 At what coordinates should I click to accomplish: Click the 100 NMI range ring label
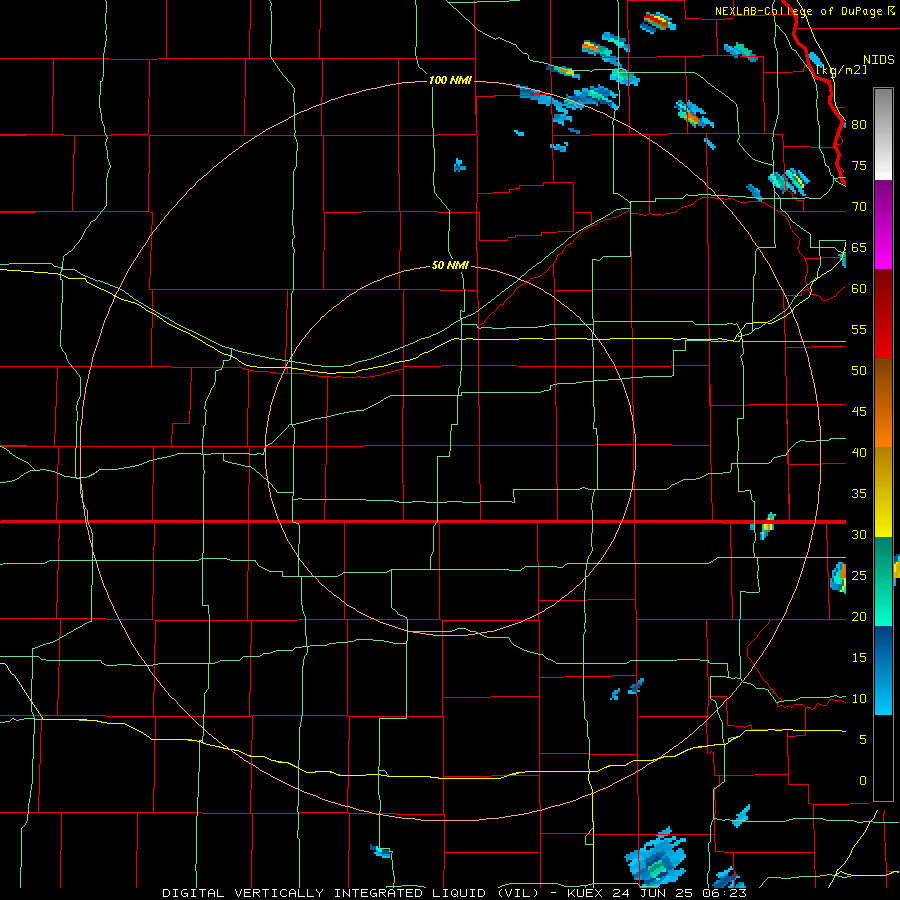click(450, 80)
